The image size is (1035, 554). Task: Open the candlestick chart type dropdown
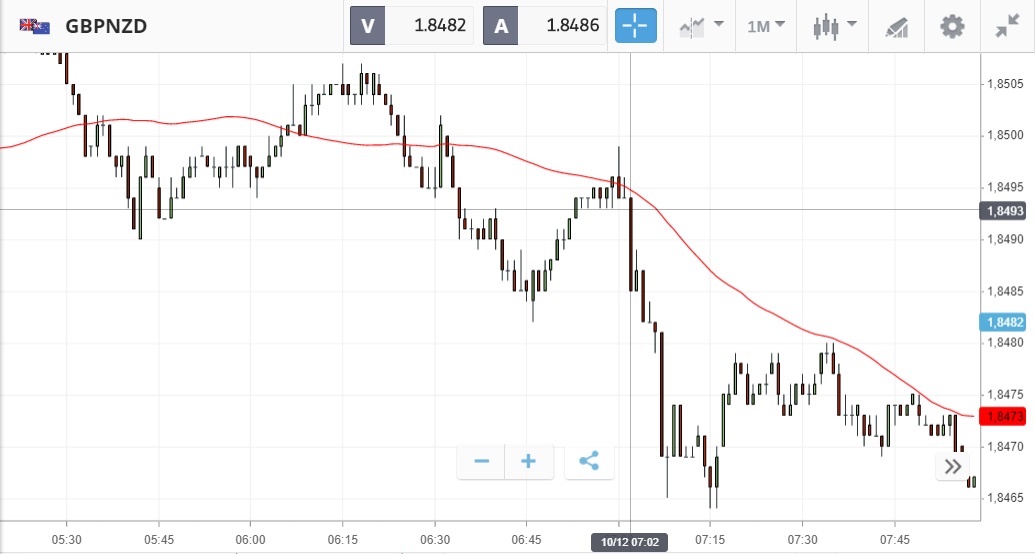pyautogui.click(x=835, y=26)
